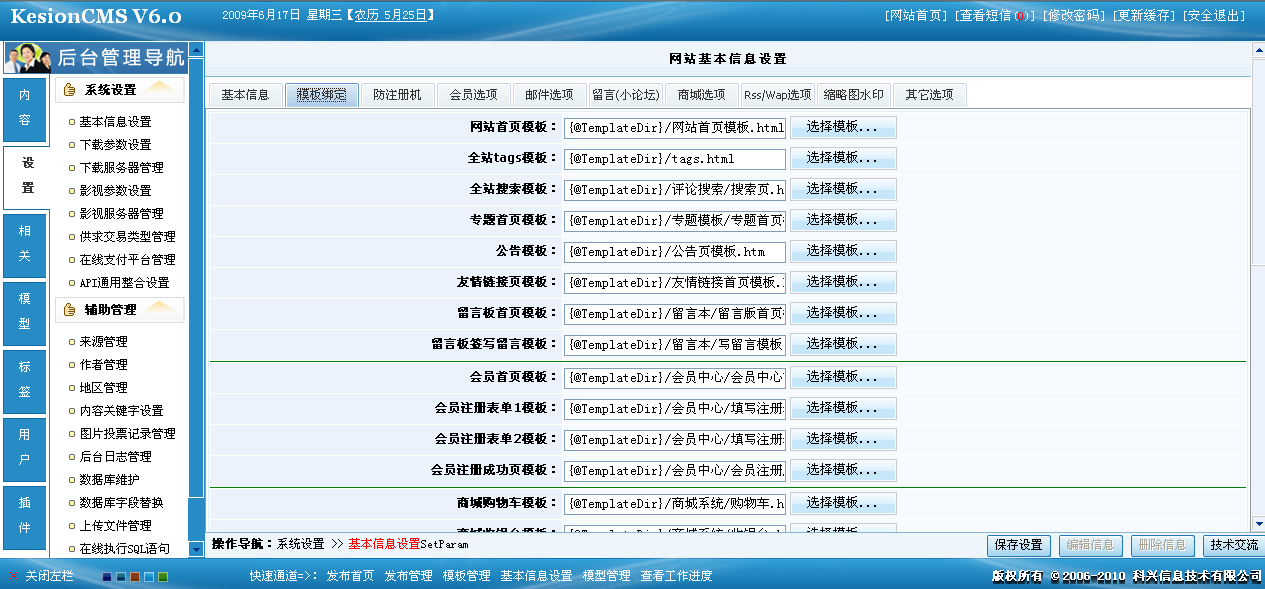The image size is (1265, 589).
Task: Choose a template for 网站首页模板
Action: [x=843, y=127]
